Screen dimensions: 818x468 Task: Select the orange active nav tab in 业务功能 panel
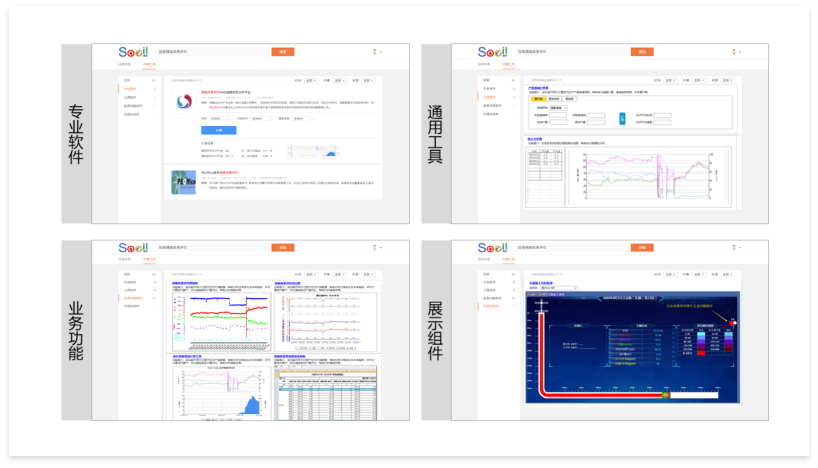point(149,259)
